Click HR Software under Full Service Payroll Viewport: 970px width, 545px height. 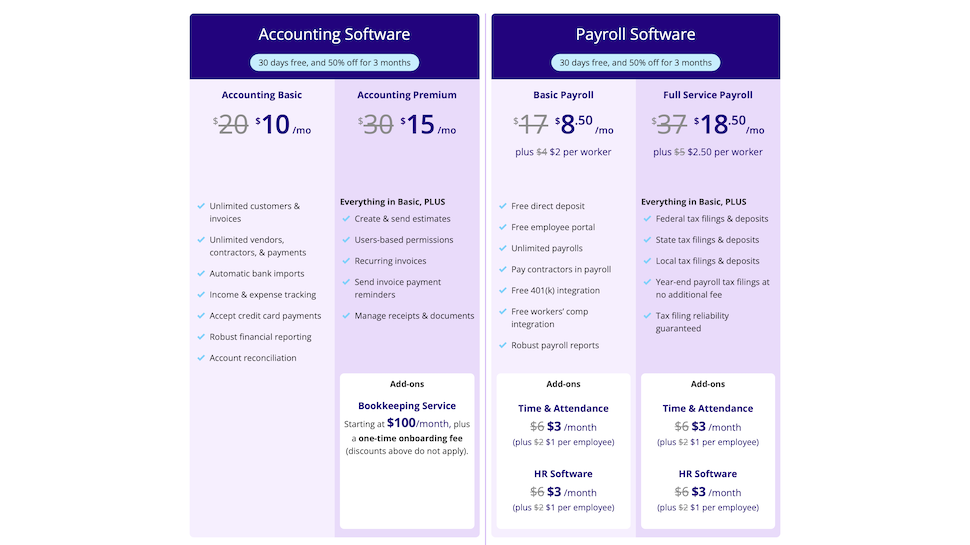pyautogui.click(x=708, y=474)
